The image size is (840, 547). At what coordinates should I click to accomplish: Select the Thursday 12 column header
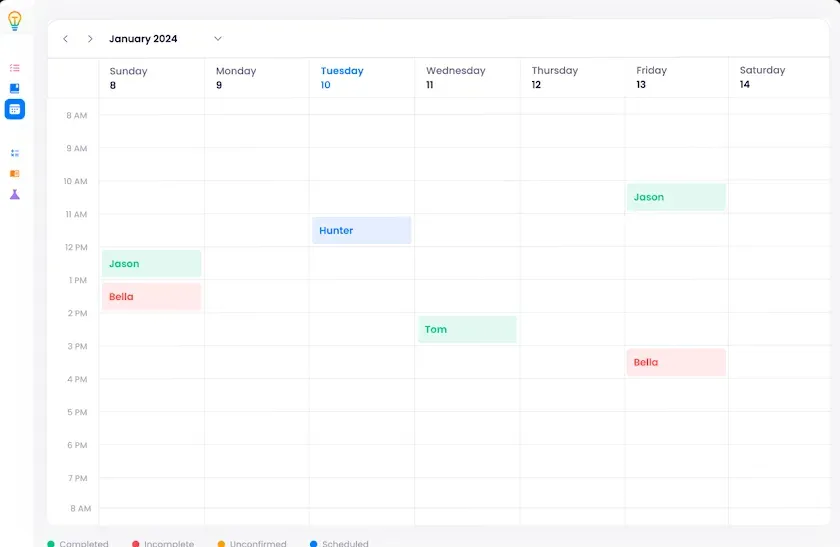[x=572, y=78]
